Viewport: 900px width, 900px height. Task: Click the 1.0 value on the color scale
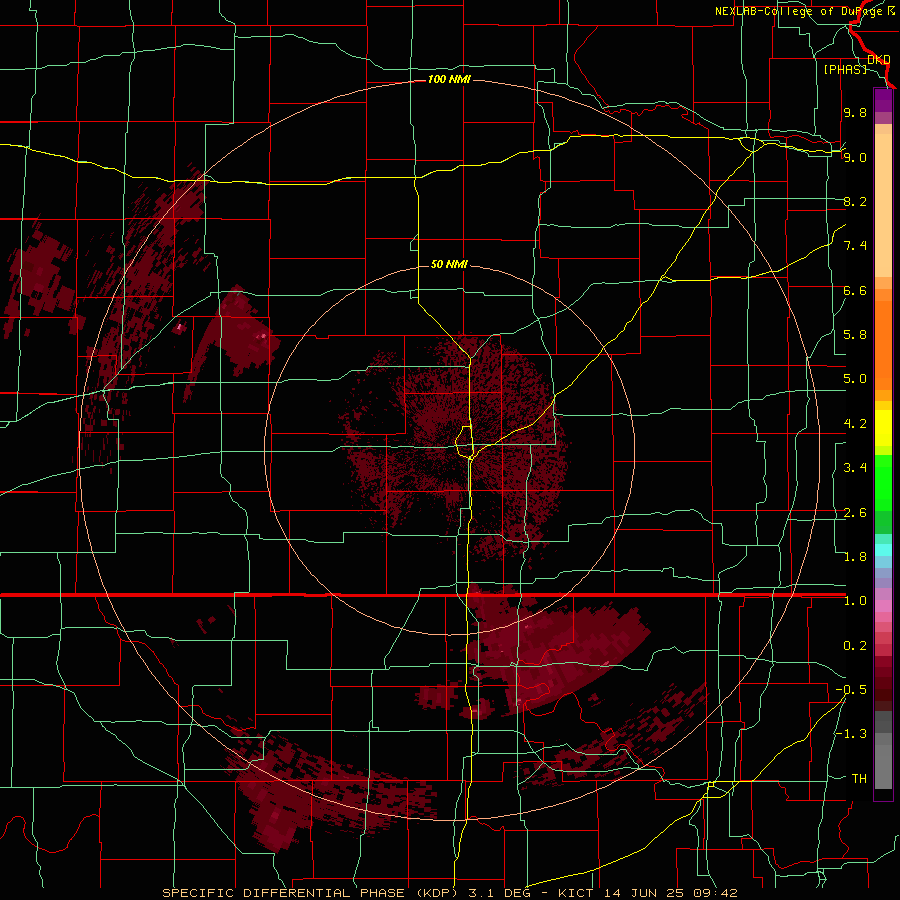[x=855, y=601]
